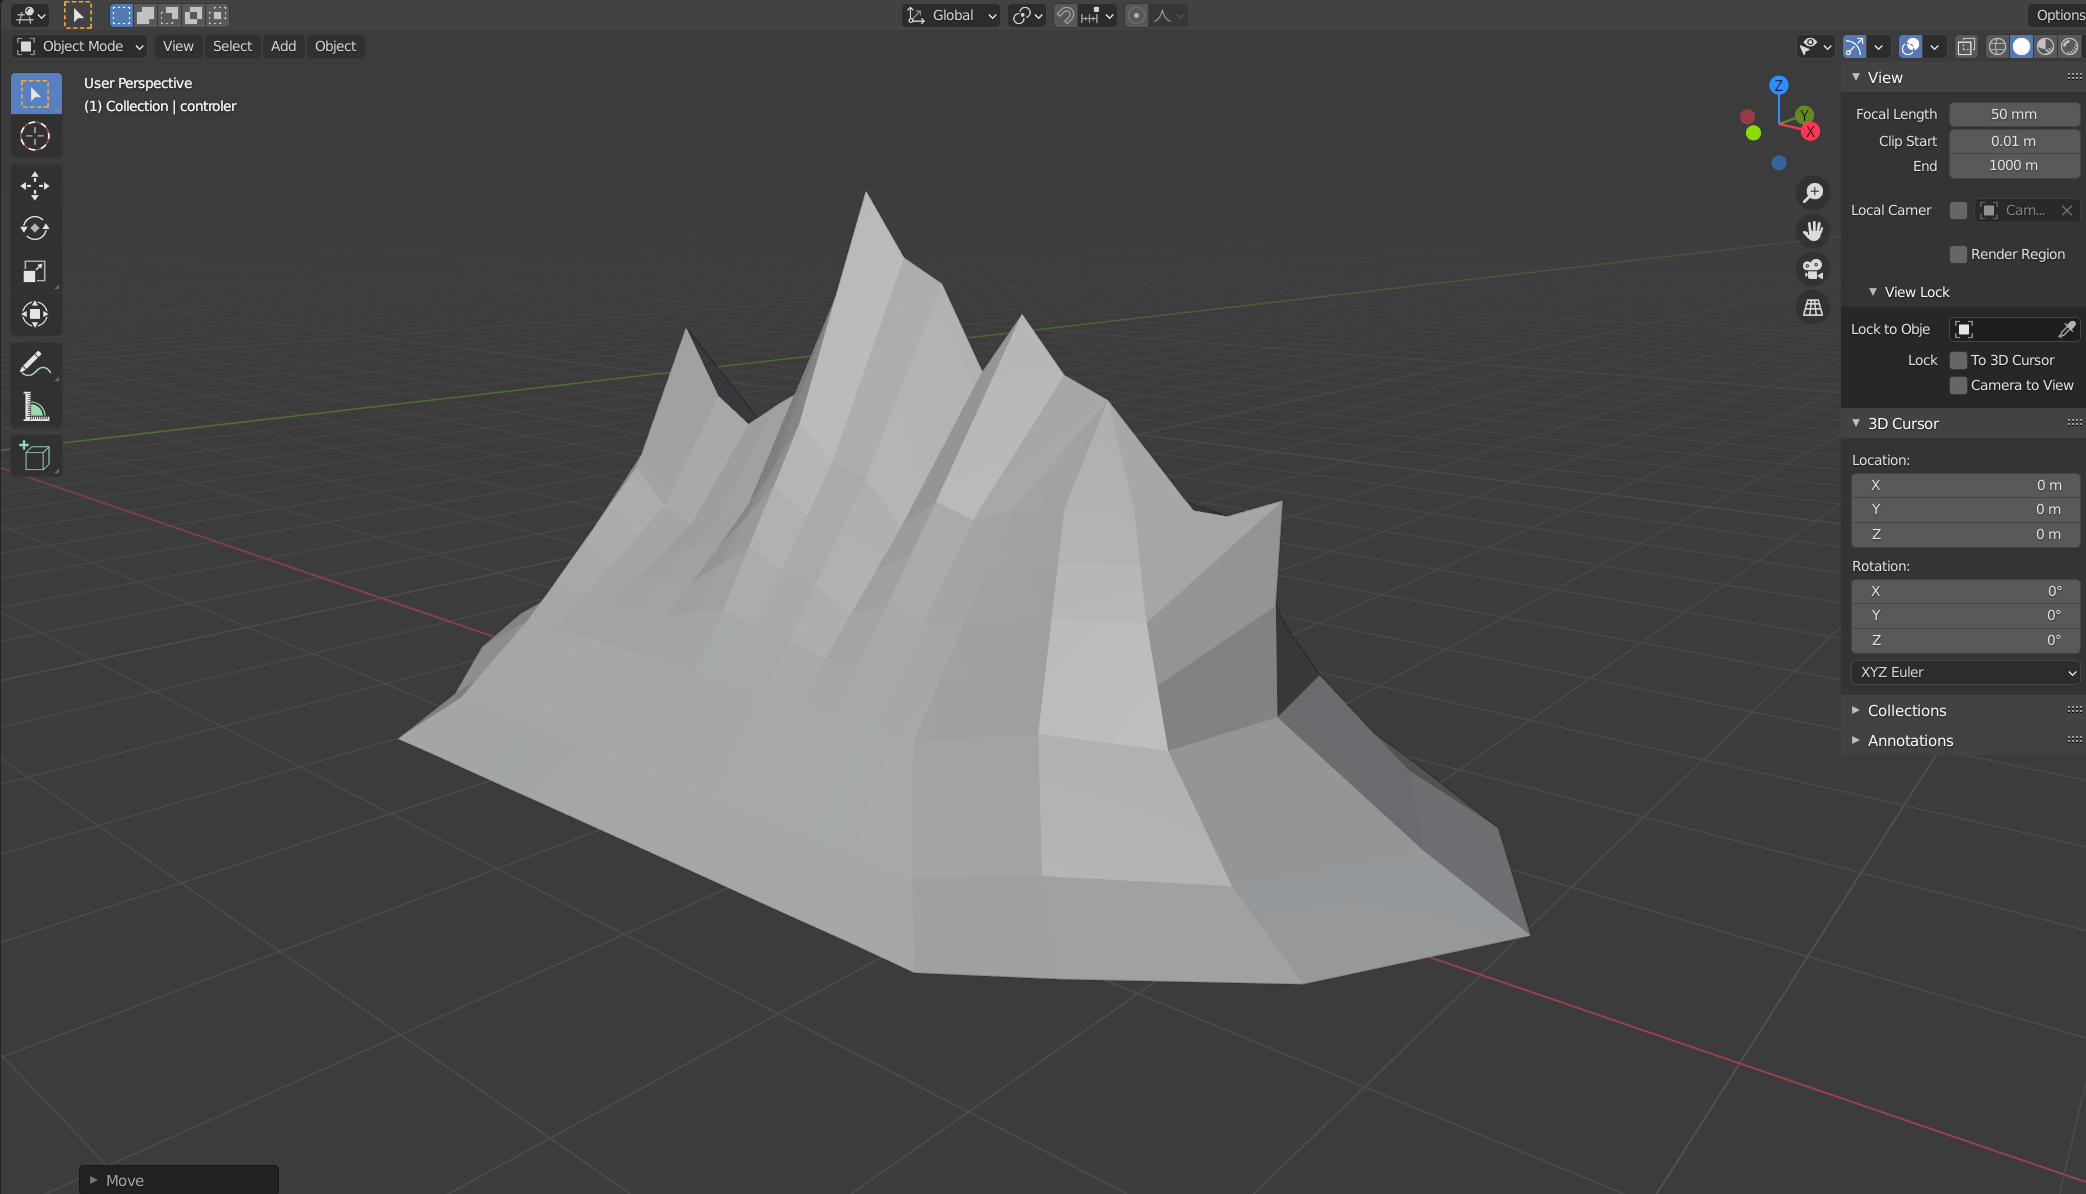2086x1194 pixels.
Task: Open the Object Mode dropdown
Action: (81, 46)
